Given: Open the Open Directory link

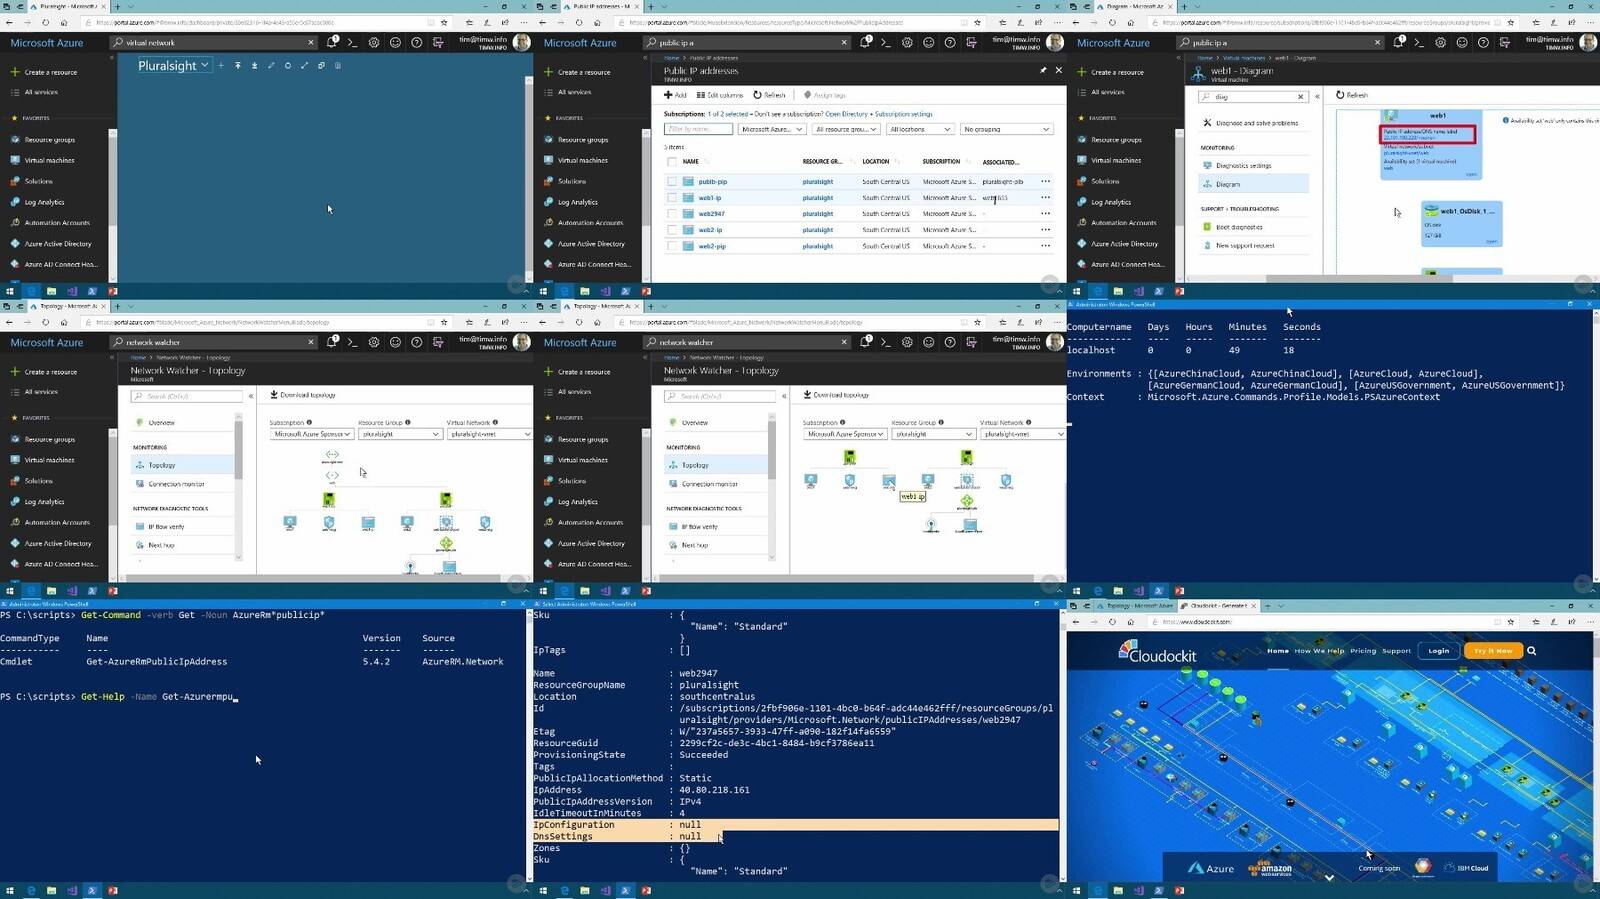Looking at the screenshot, I should (x=846, y=114).
